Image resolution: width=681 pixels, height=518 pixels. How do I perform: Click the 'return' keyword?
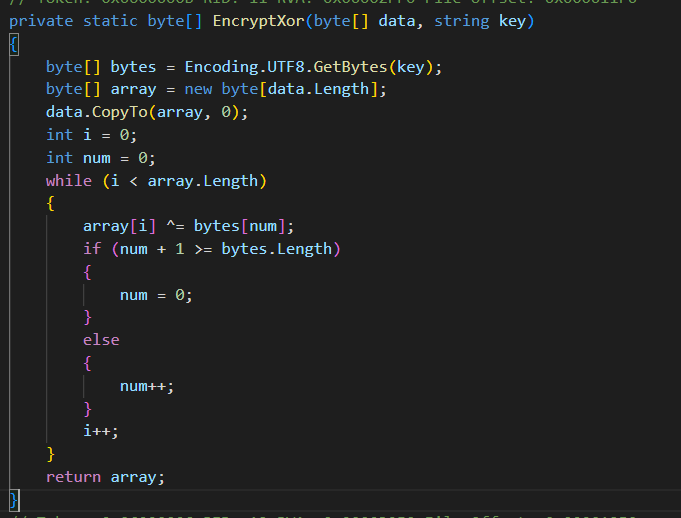click(x=73, y=477)
